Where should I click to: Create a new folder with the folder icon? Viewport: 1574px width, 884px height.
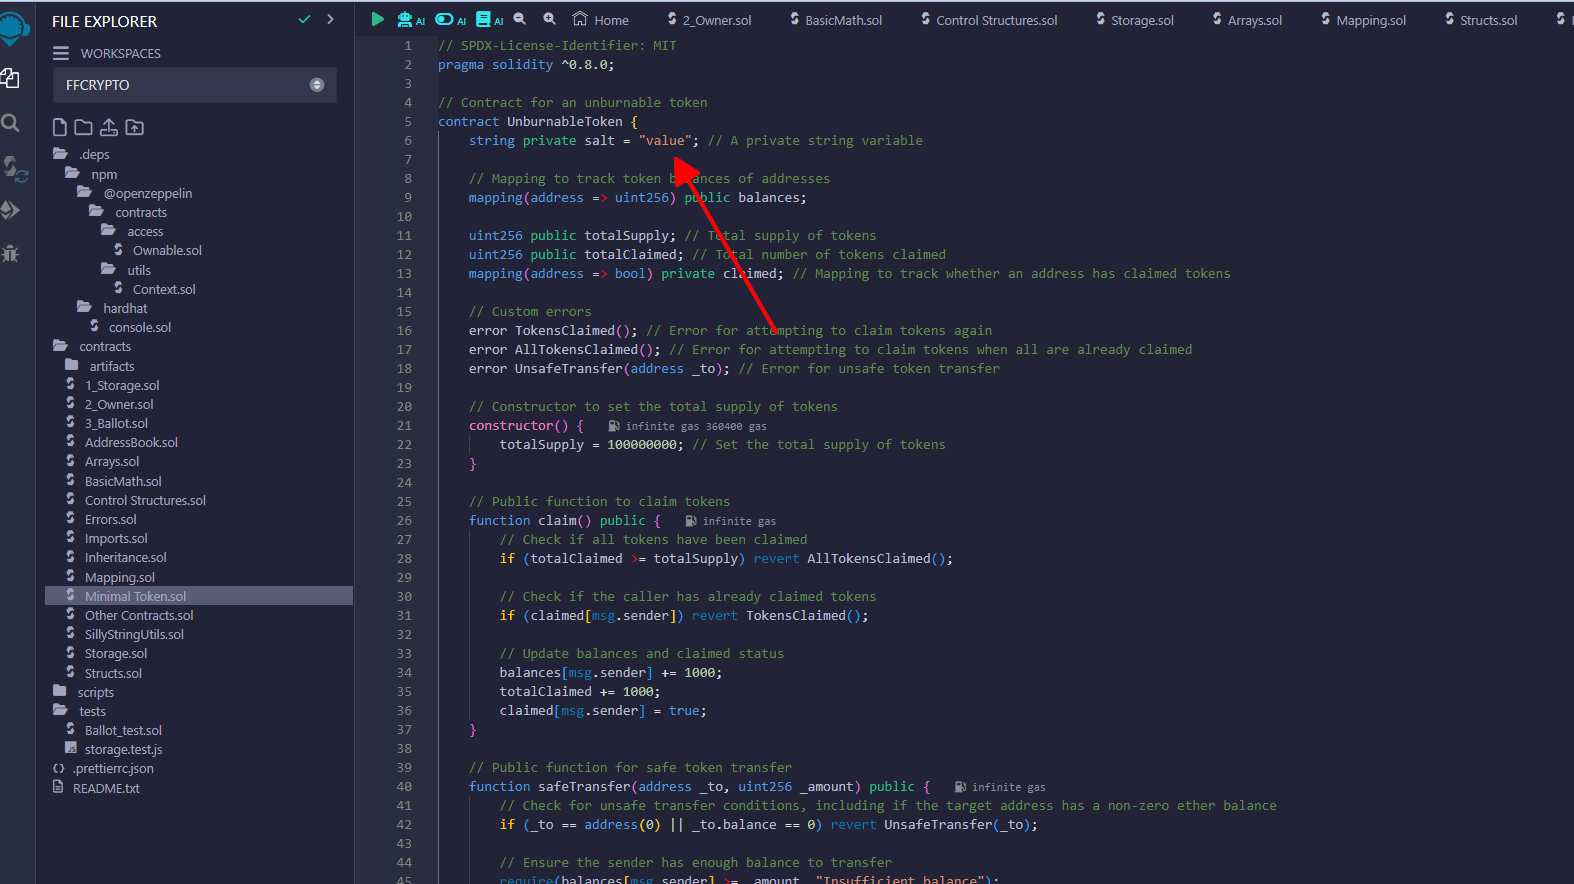click(84, 127)
